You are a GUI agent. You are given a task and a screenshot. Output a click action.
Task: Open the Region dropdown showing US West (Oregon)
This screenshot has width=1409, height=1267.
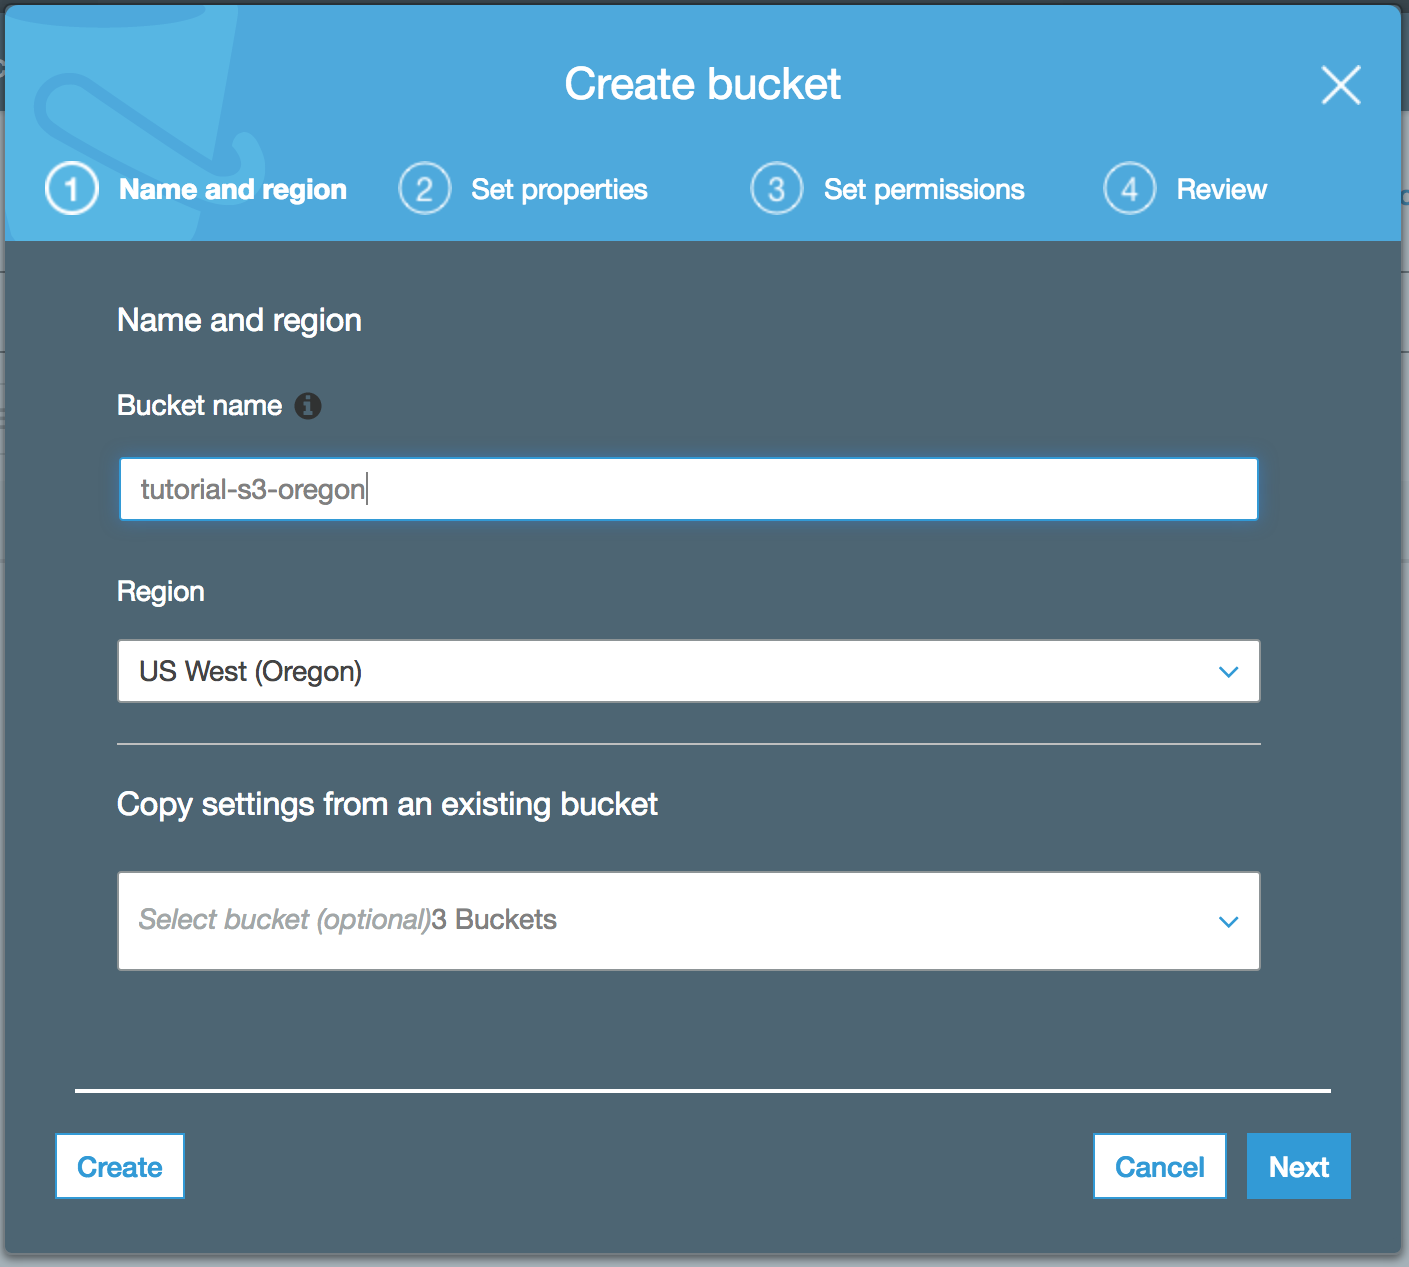click(689, 671)
